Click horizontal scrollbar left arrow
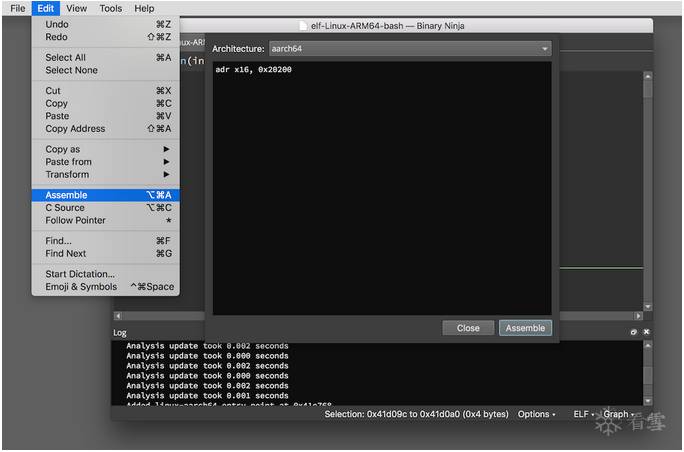 click(118, 315)
